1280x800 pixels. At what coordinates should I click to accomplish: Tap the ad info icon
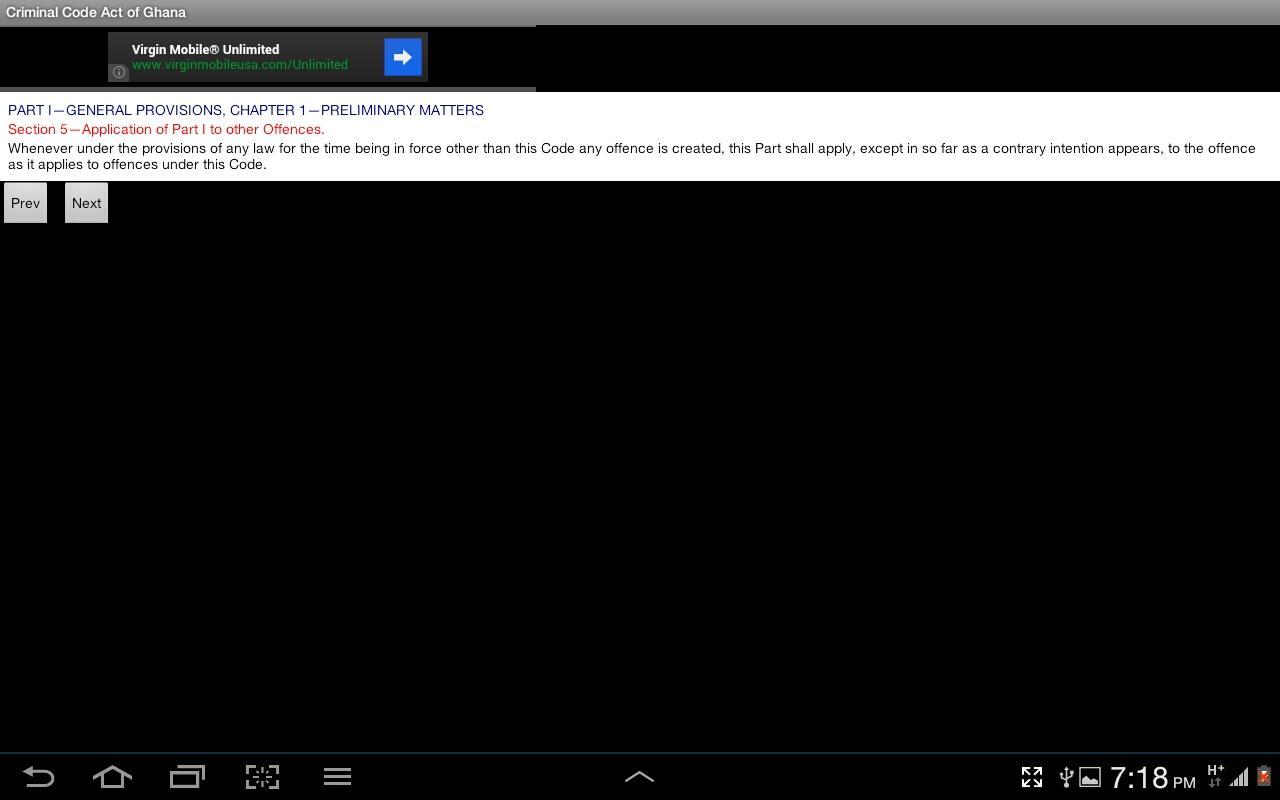118,72
